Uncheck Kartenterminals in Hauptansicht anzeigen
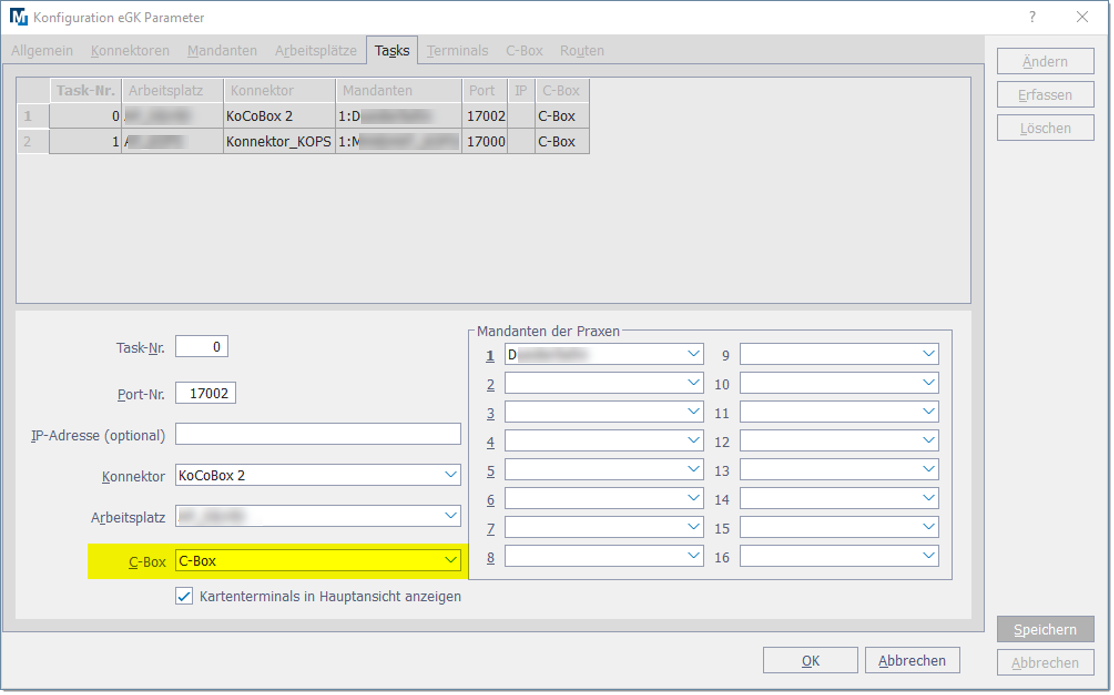 184,596
